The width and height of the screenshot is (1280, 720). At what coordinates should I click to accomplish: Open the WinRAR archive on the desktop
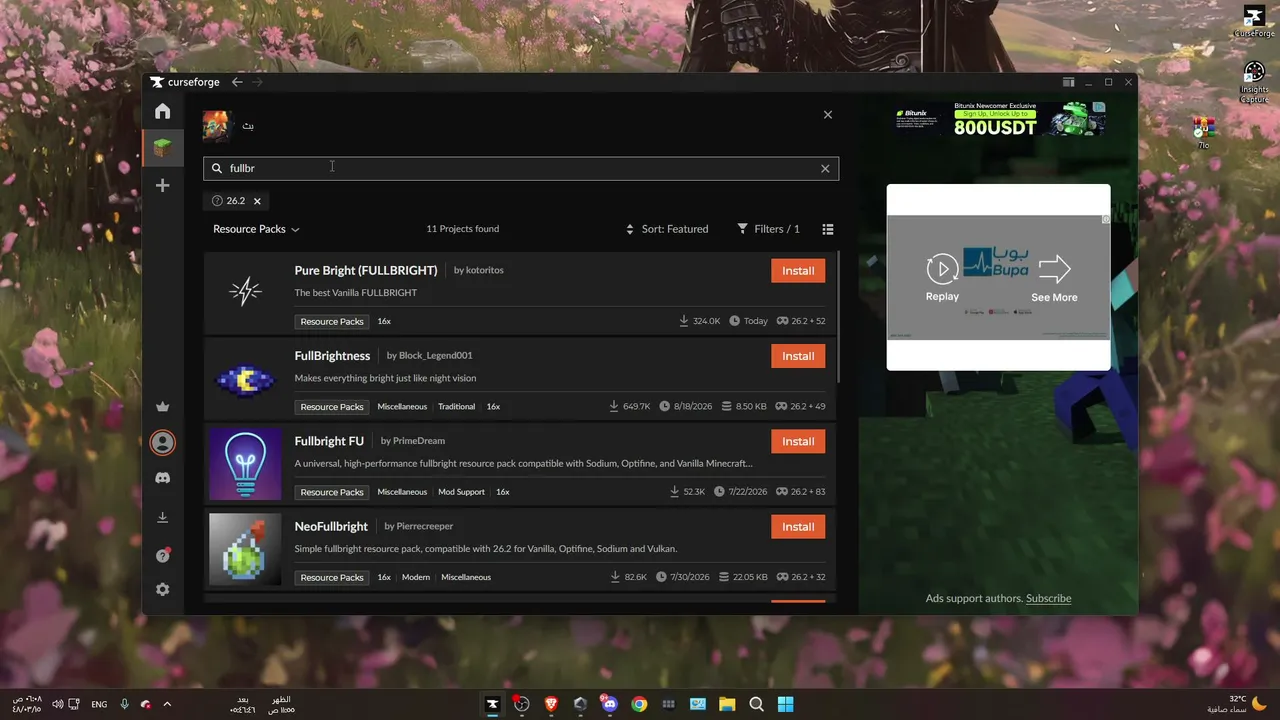coord(1204,133)
